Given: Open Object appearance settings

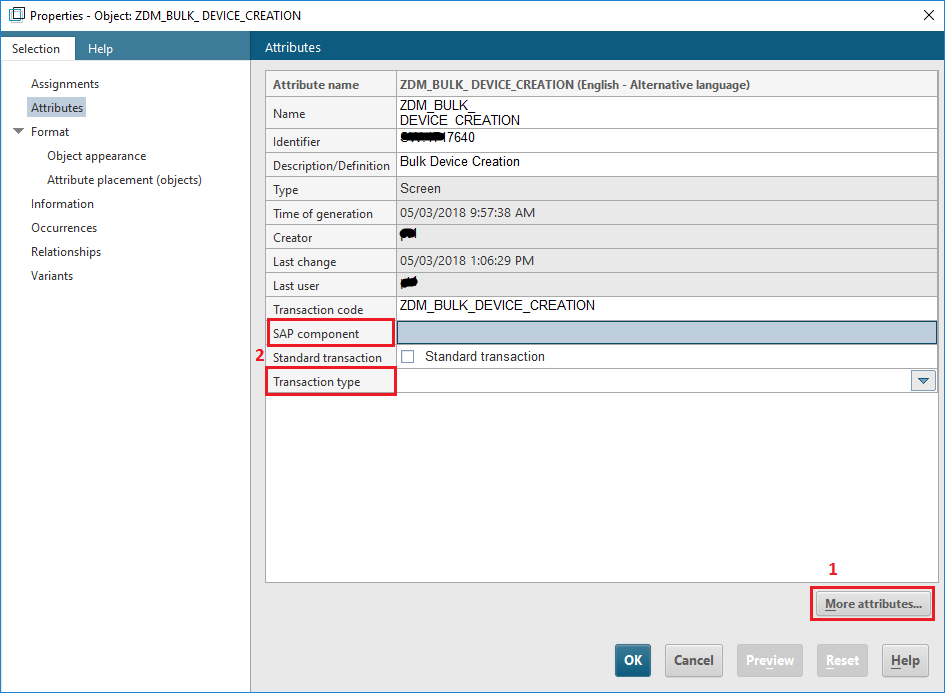Looking at the screenshot, I should pyautogui.click(x=96, y=156).
